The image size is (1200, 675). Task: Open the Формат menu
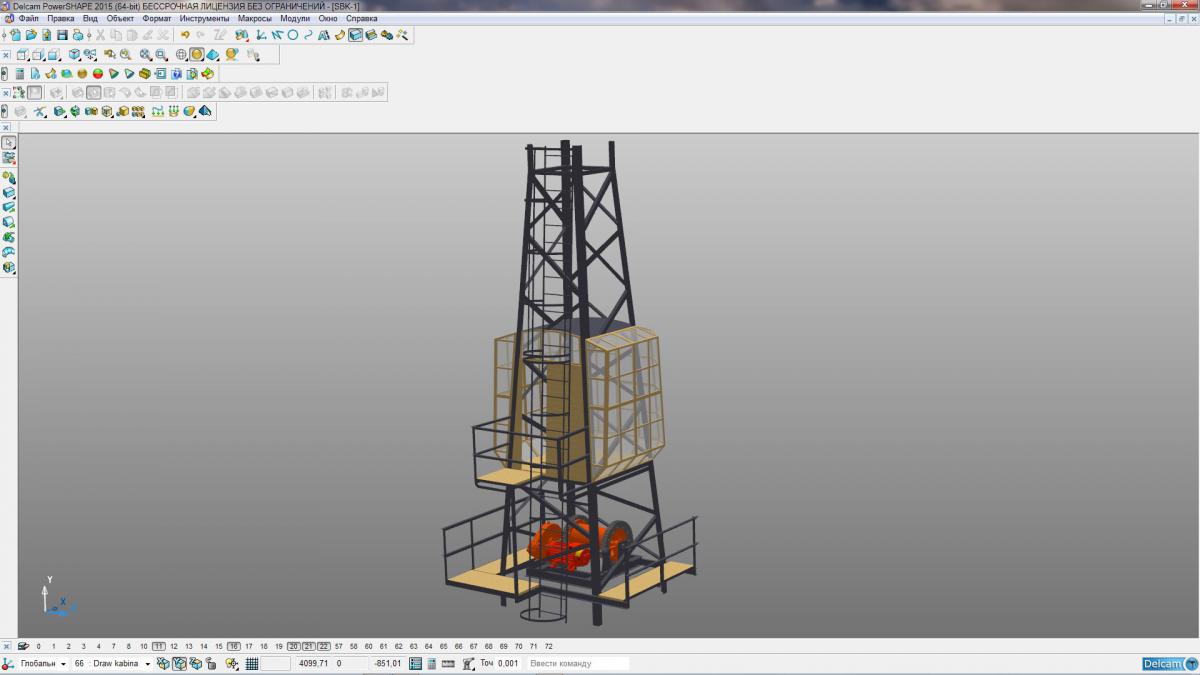pyautogui.click(x=157, y=18)
